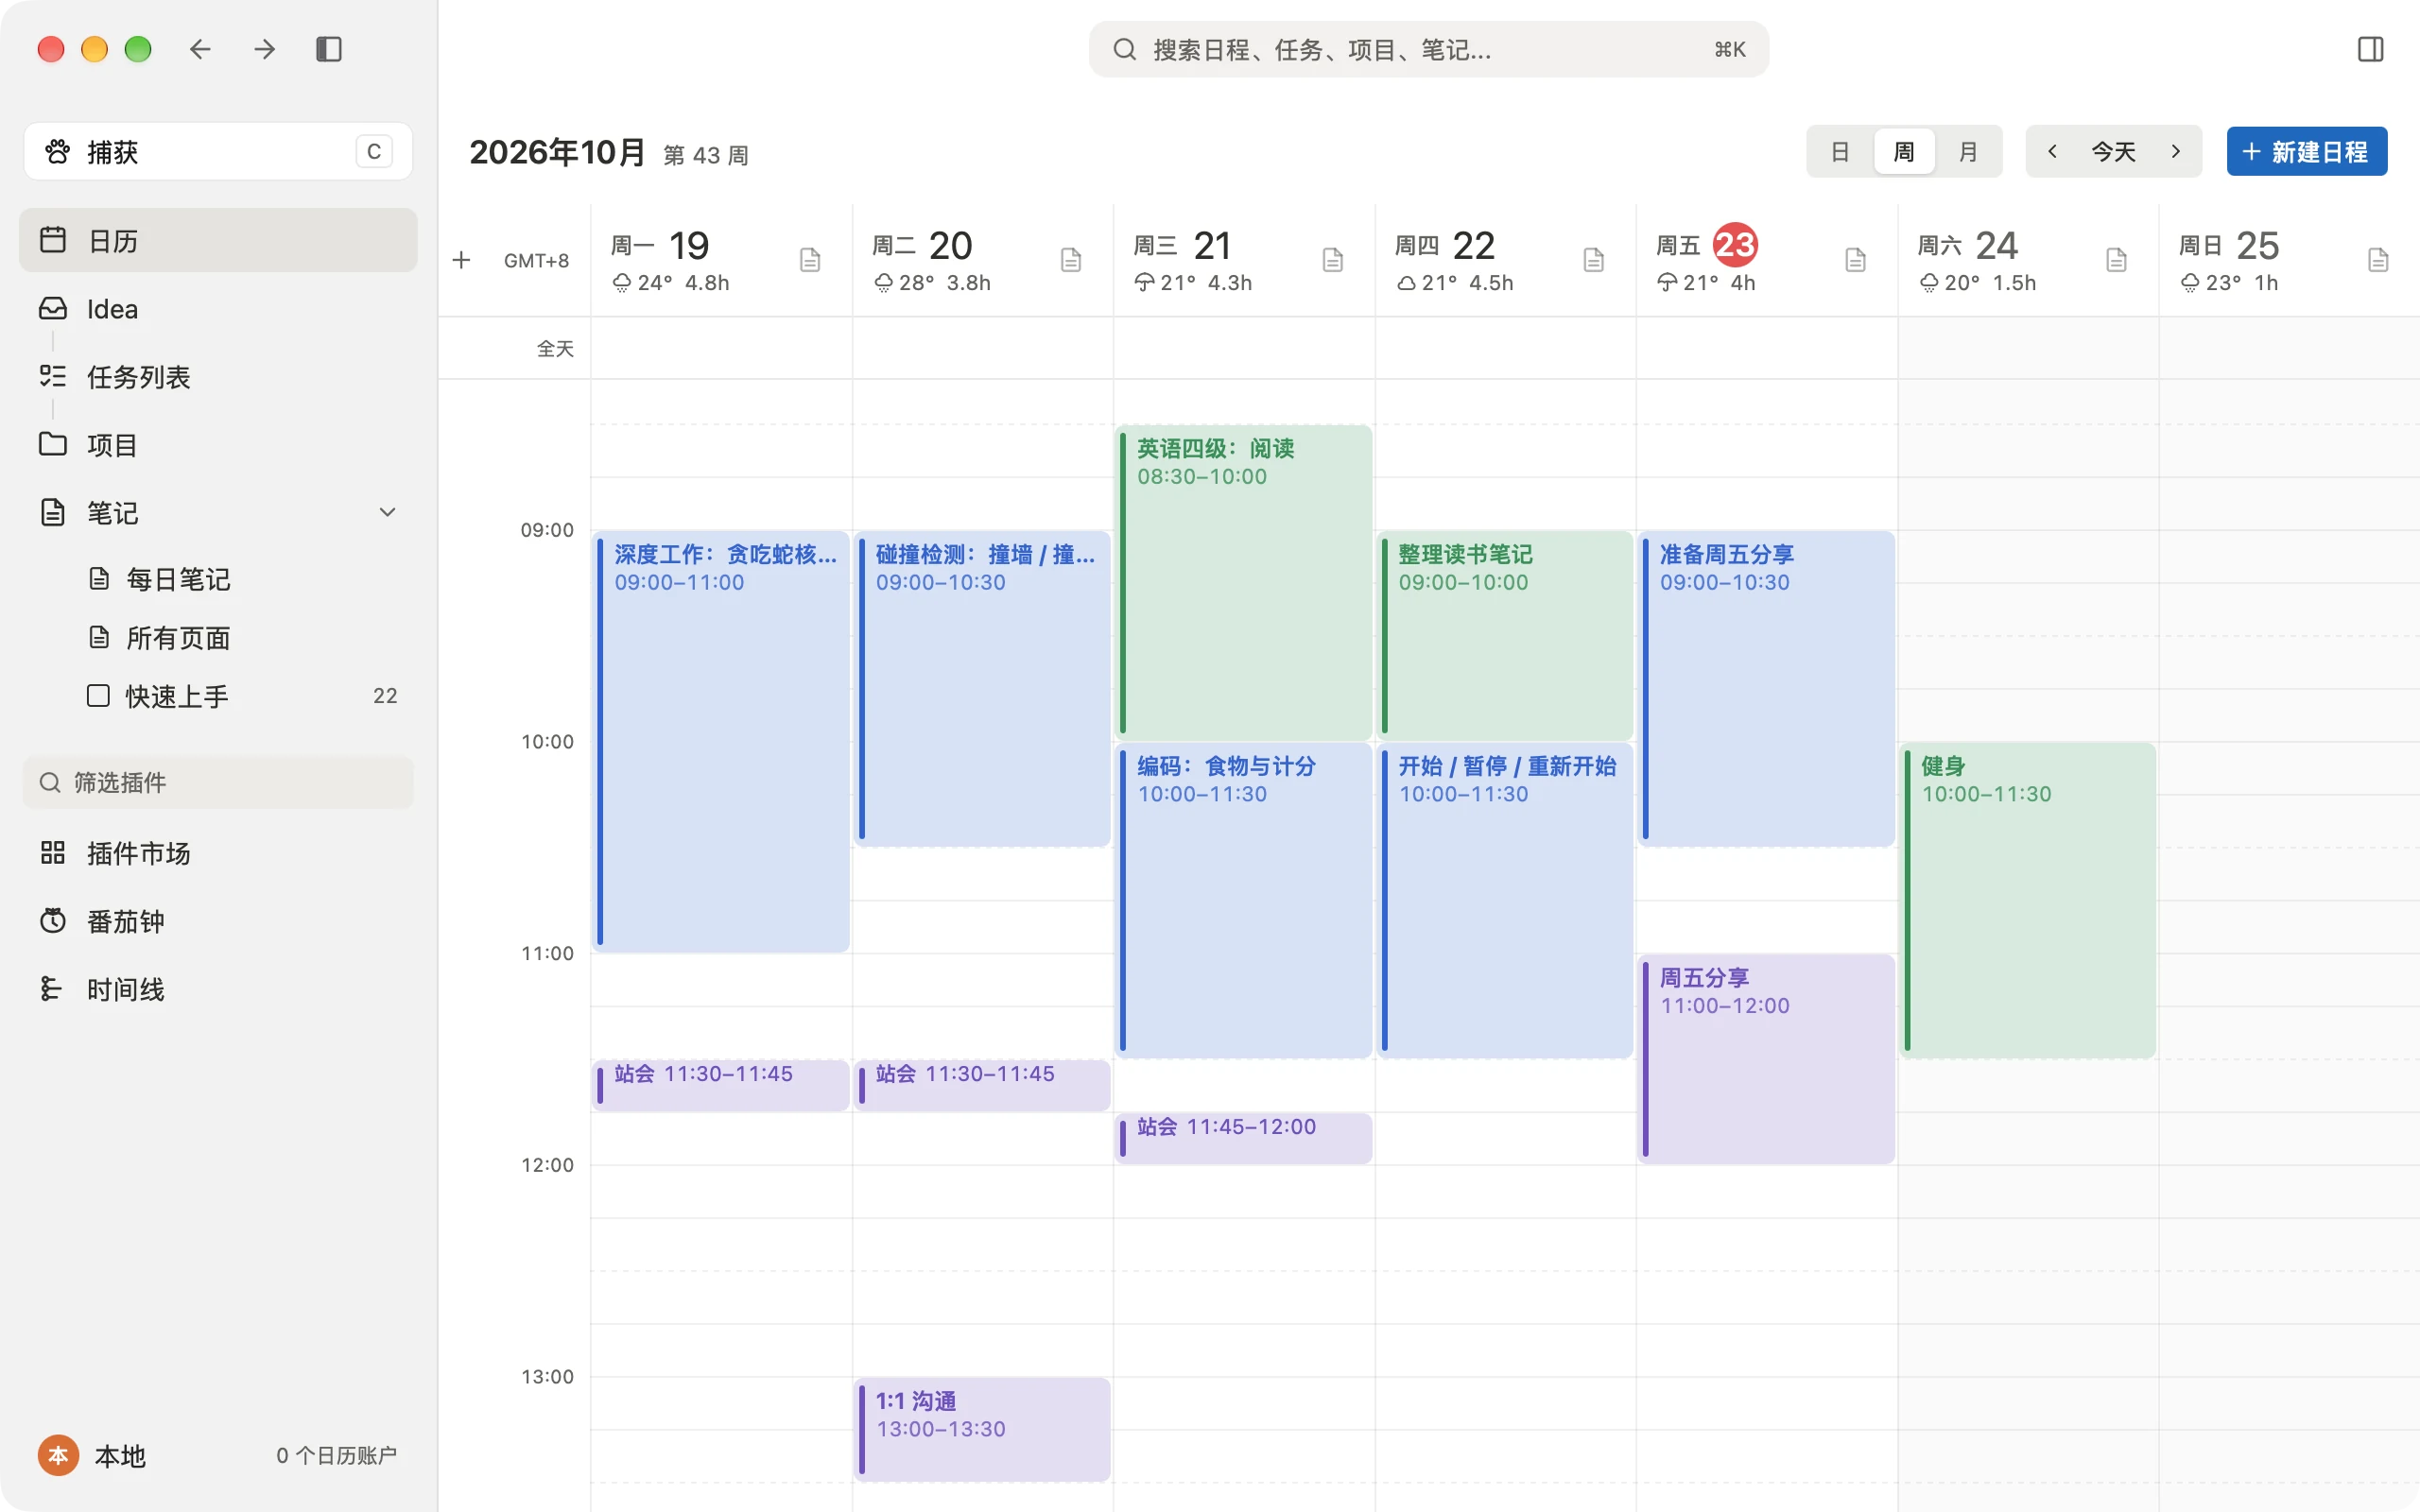Open event 周五分享 11:00–12:00
Viewport: 2420px width, 1512px height.
pos(1766,1058)
